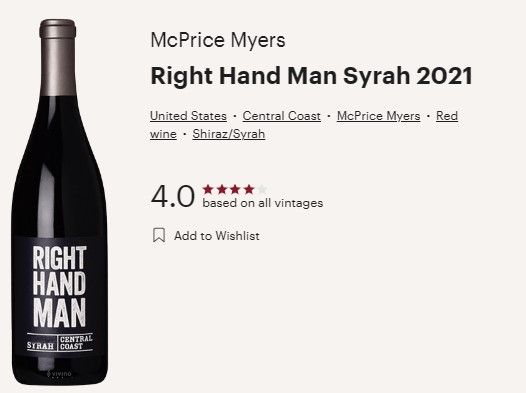Select the fourth red rating star
The image size is (526, 393).
249,189
